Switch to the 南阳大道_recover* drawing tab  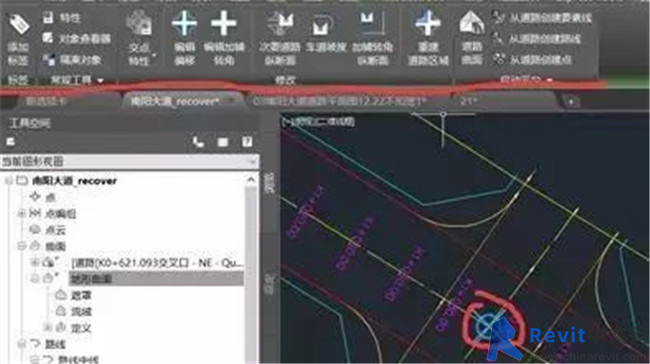(x=175, y=101)
